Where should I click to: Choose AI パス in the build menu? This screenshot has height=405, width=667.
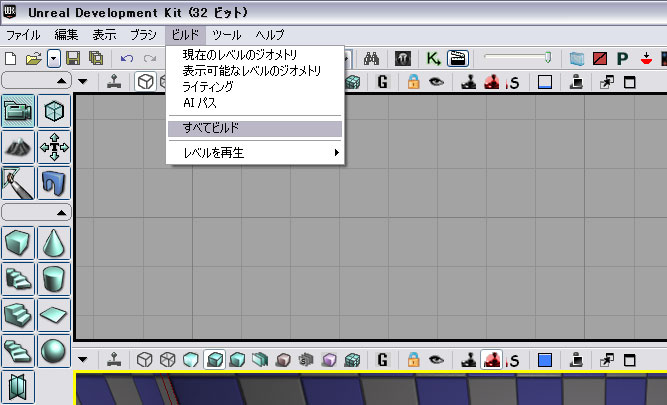click(x=255, y=103)
